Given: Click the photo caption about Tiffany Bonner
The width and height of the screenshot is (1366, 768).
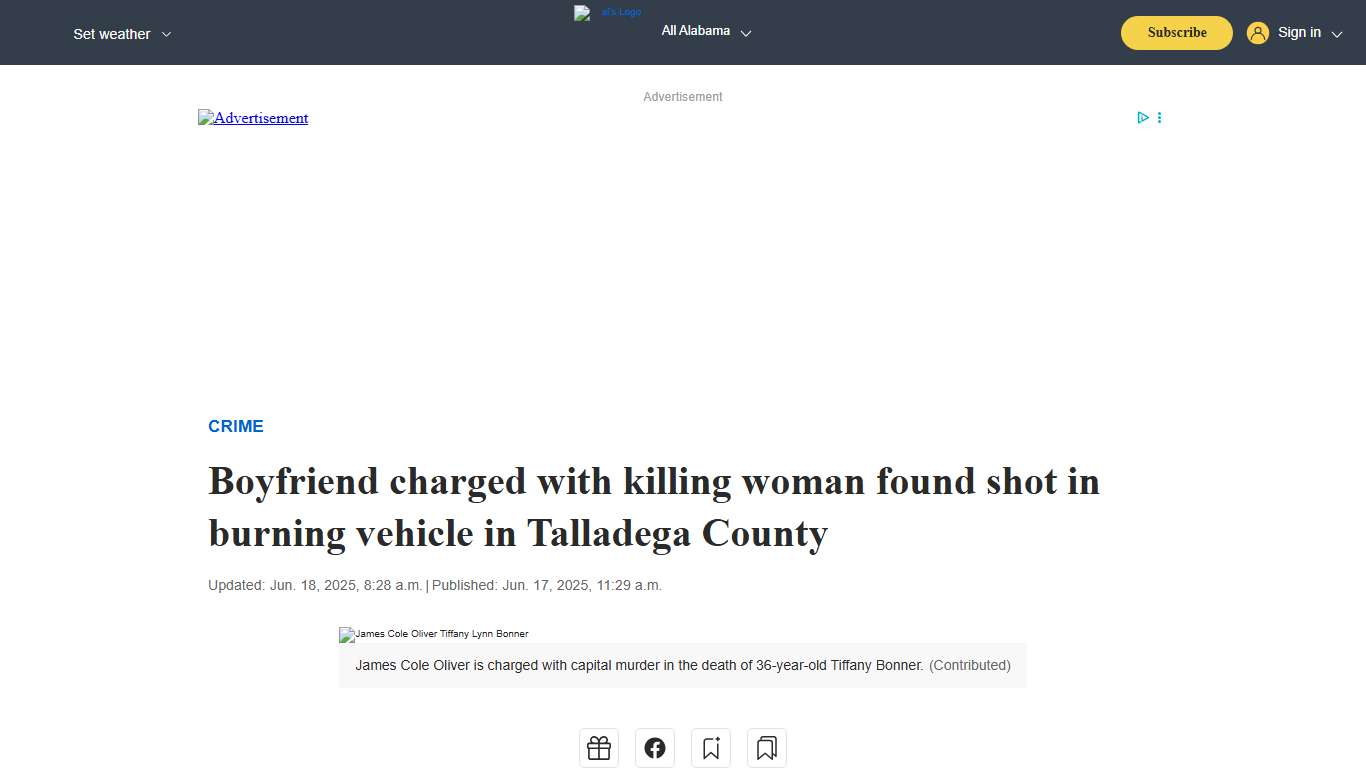Looking at the screenshot, I should pyautogui.click(x=683, y=665).
